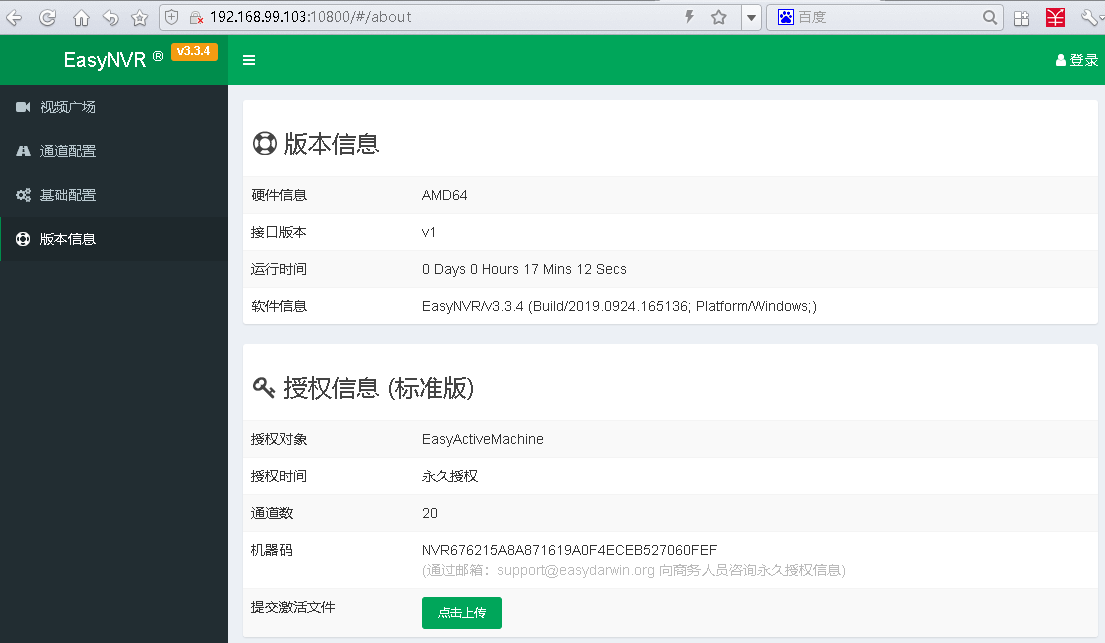Click the 授权时间 label

click(278, 476)
